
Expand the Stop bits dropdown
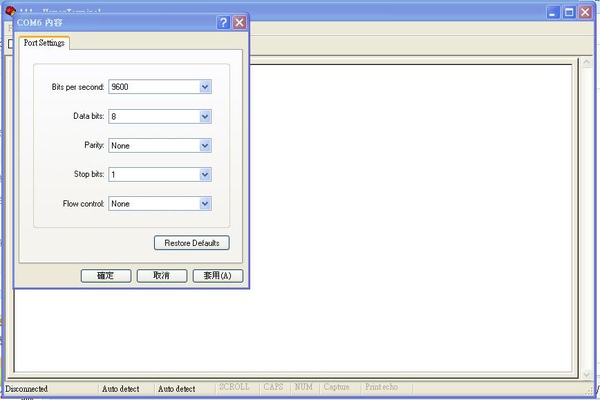(205, 175)
